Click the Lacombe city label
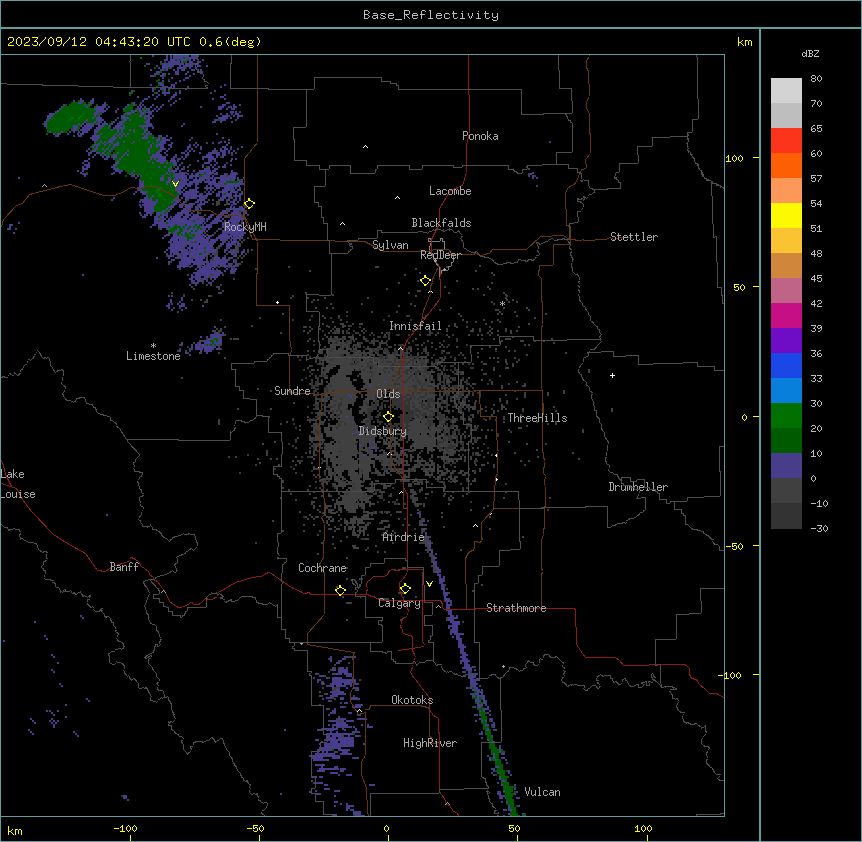The width and height of the screenshot is (862, 842). click(x=450, y=191)
